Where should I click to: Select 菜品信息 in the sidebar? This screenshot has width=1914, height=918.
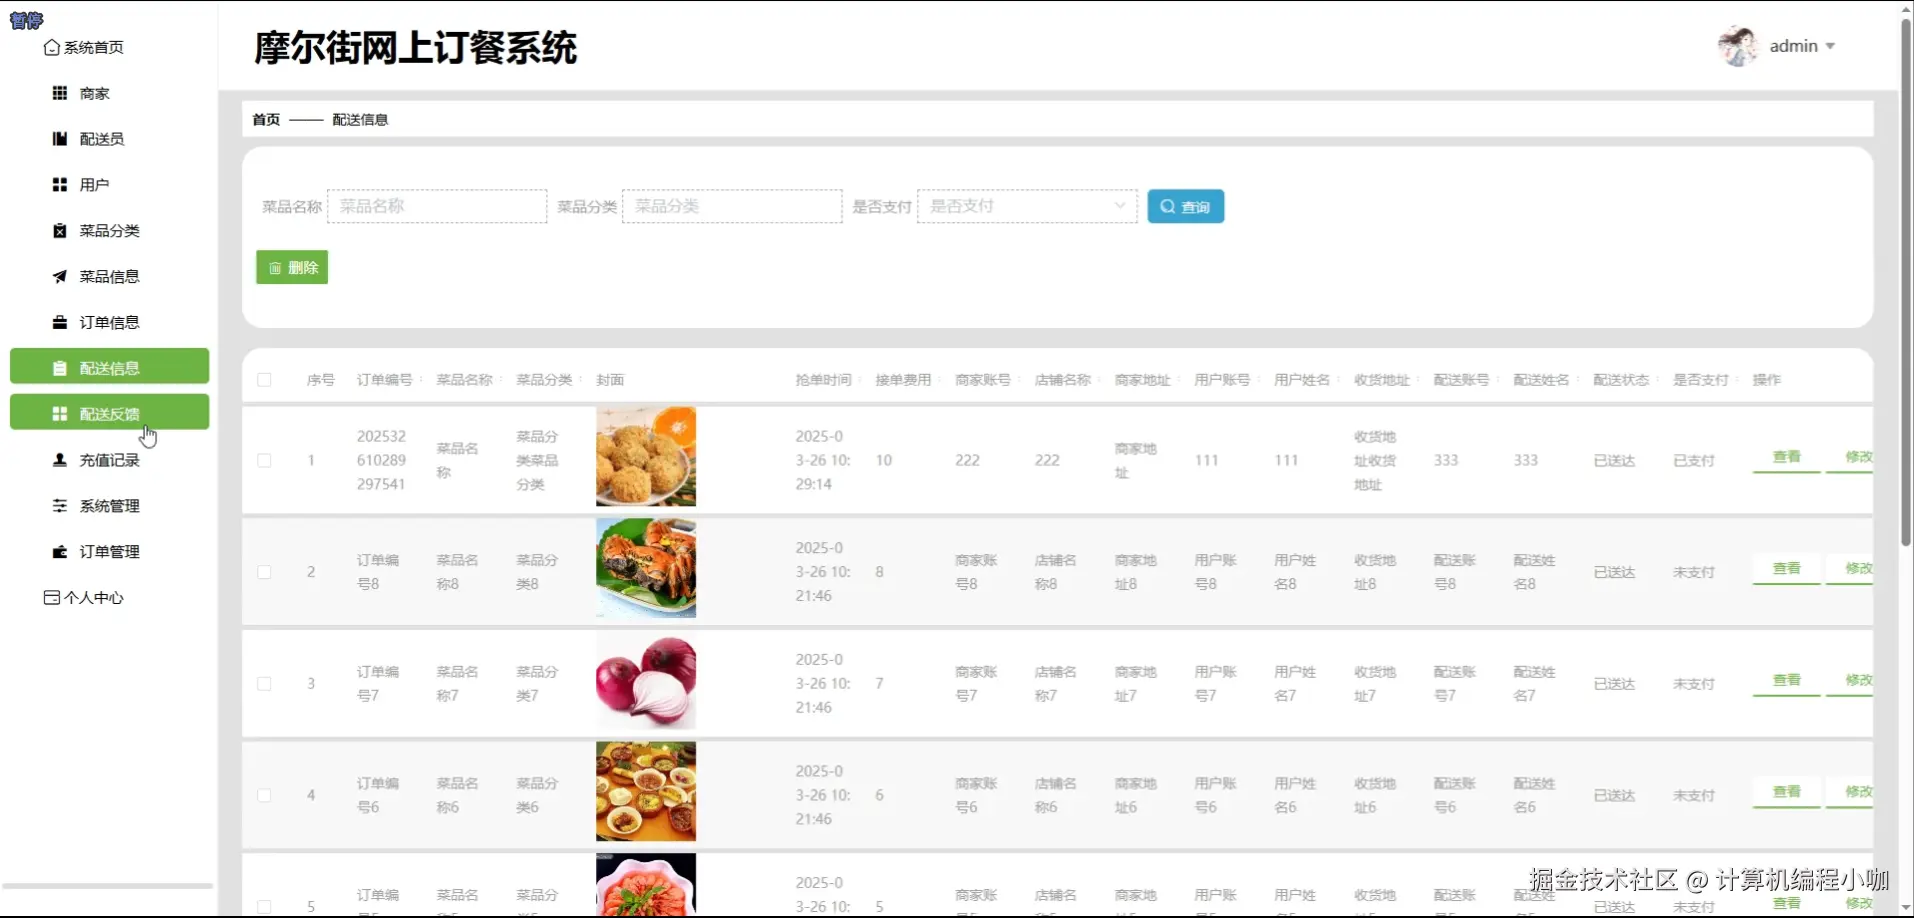tap(110, 276)
